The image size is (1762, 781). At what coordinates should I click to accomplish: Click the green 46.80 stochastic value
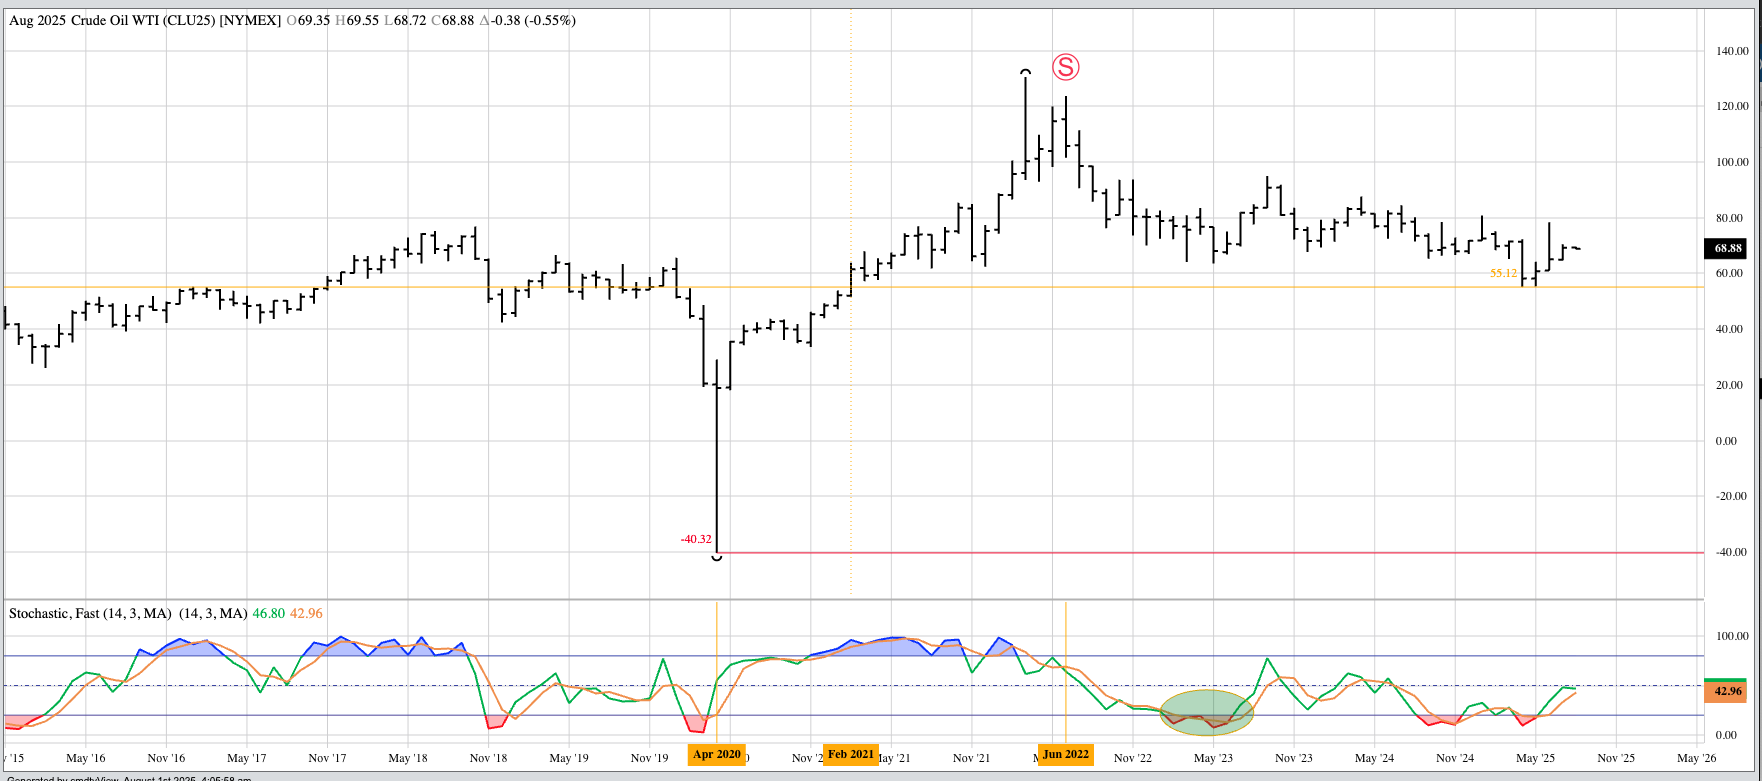pos(269,613)
